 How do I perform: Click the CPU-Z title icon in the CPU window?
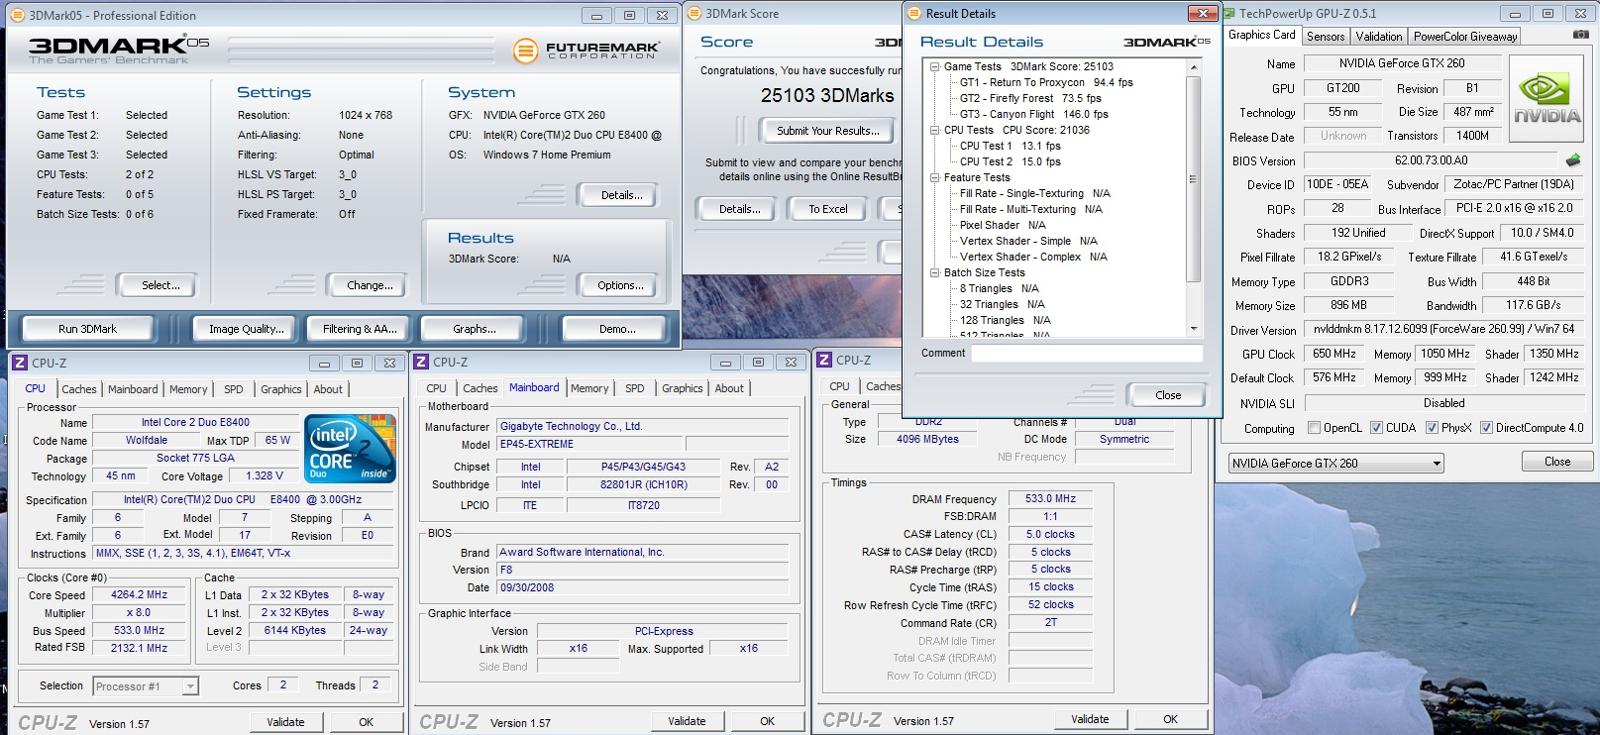click(20, 363)
